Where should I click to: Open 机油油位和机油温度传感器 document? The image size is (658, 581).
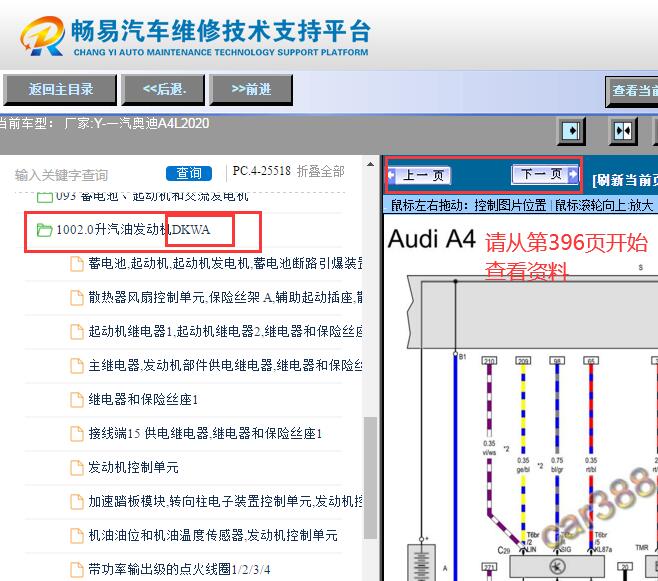tap(213, 535)
